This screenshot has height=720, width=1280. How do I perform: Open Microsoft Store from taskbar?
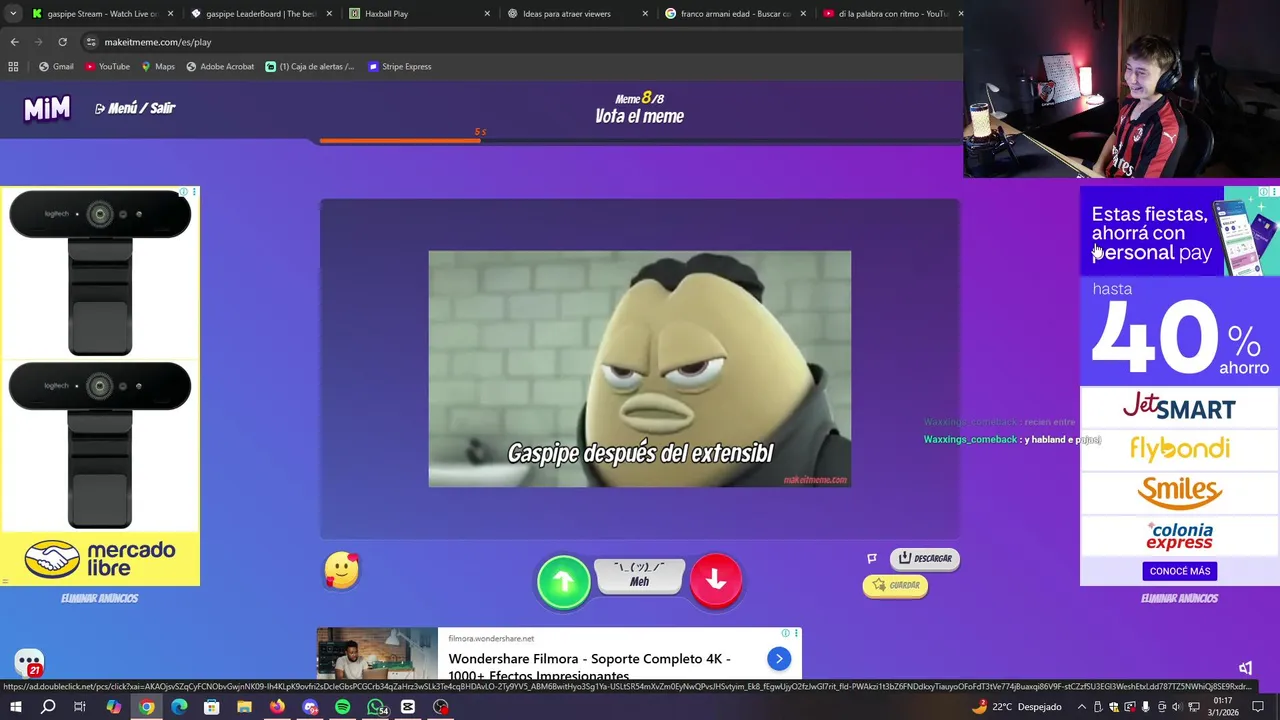211,707
